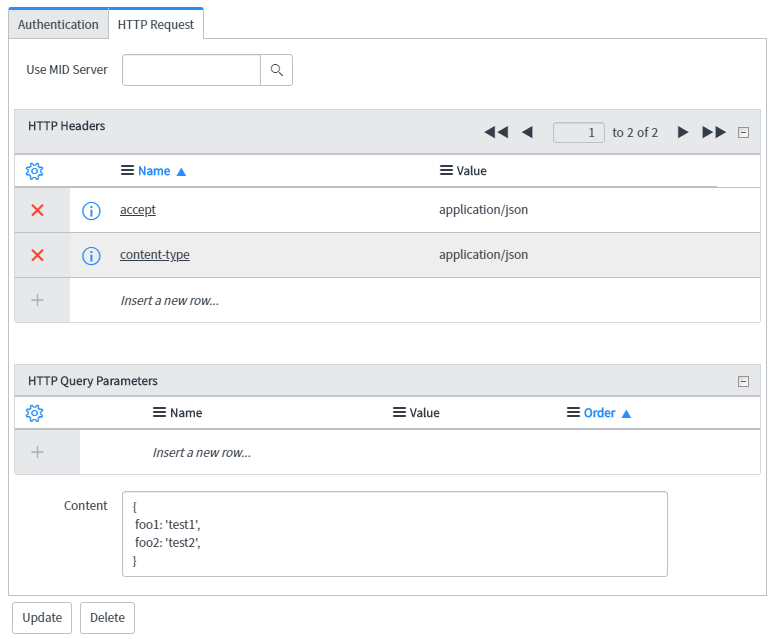Viewport: 774px width, 639px height.
Task: Click plus icon to add query parameter
Action: tap(38, 452)
